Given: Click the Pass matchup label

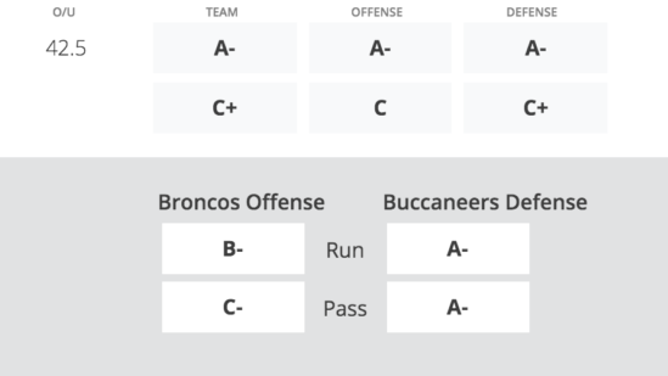Looking at the screenshot, I should (345, 309).
